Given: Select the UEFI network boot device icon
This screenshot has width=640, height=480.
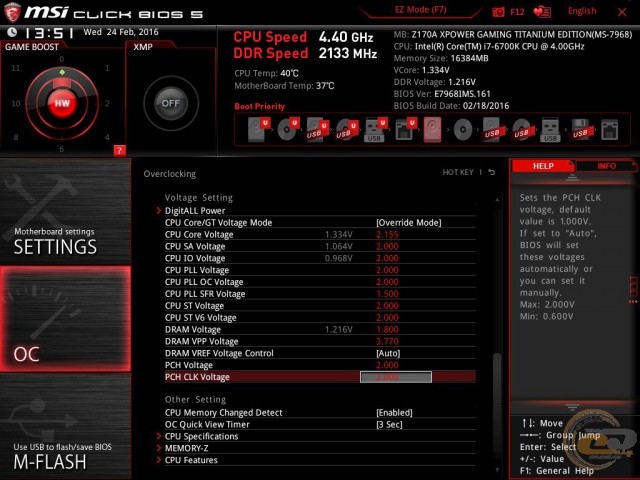Looking at the screenshot, I should pyautogui.click(x=405, y=129).
